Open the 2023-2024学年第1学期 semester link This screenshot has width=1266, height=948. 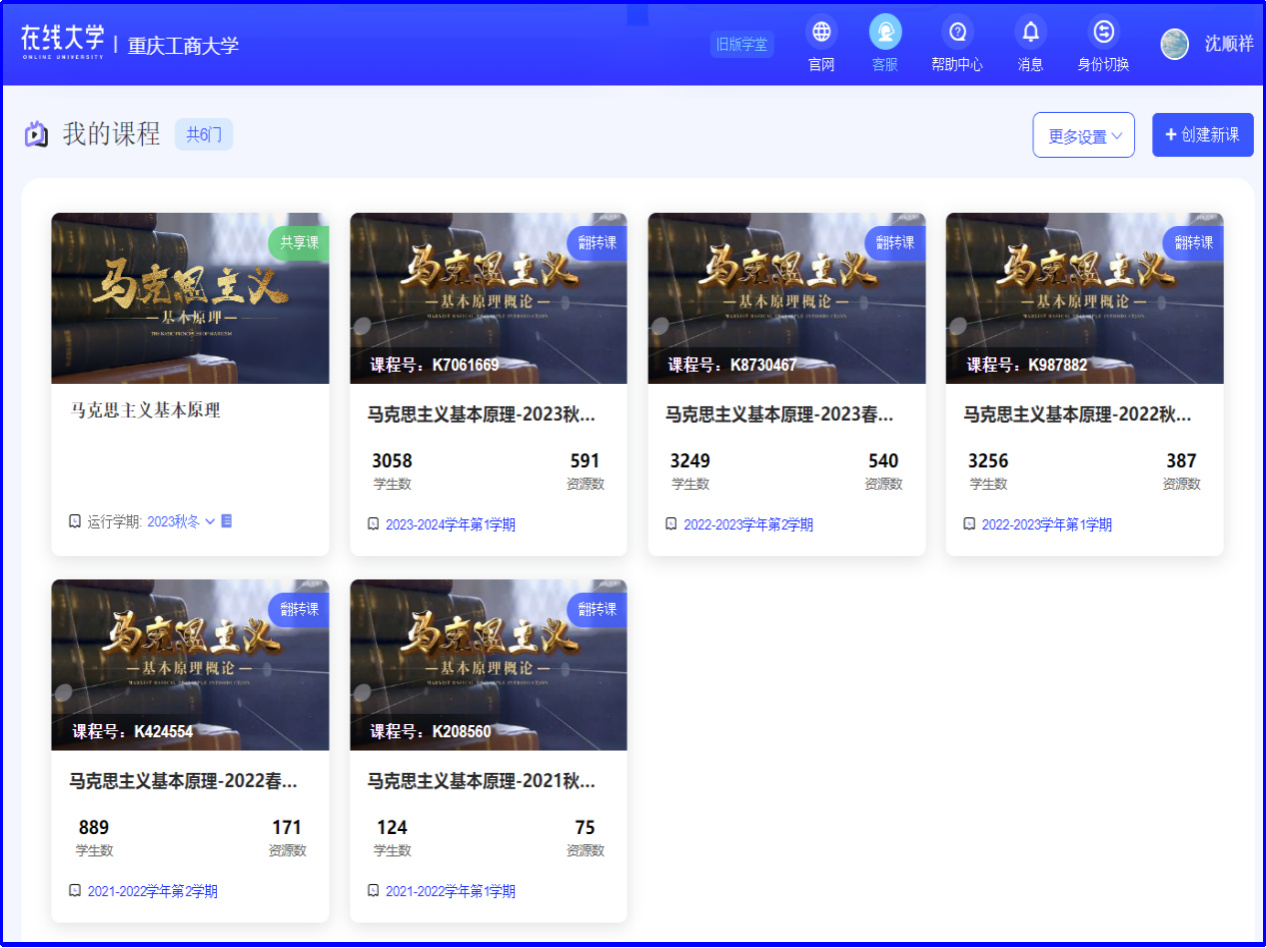click(450, 525)
